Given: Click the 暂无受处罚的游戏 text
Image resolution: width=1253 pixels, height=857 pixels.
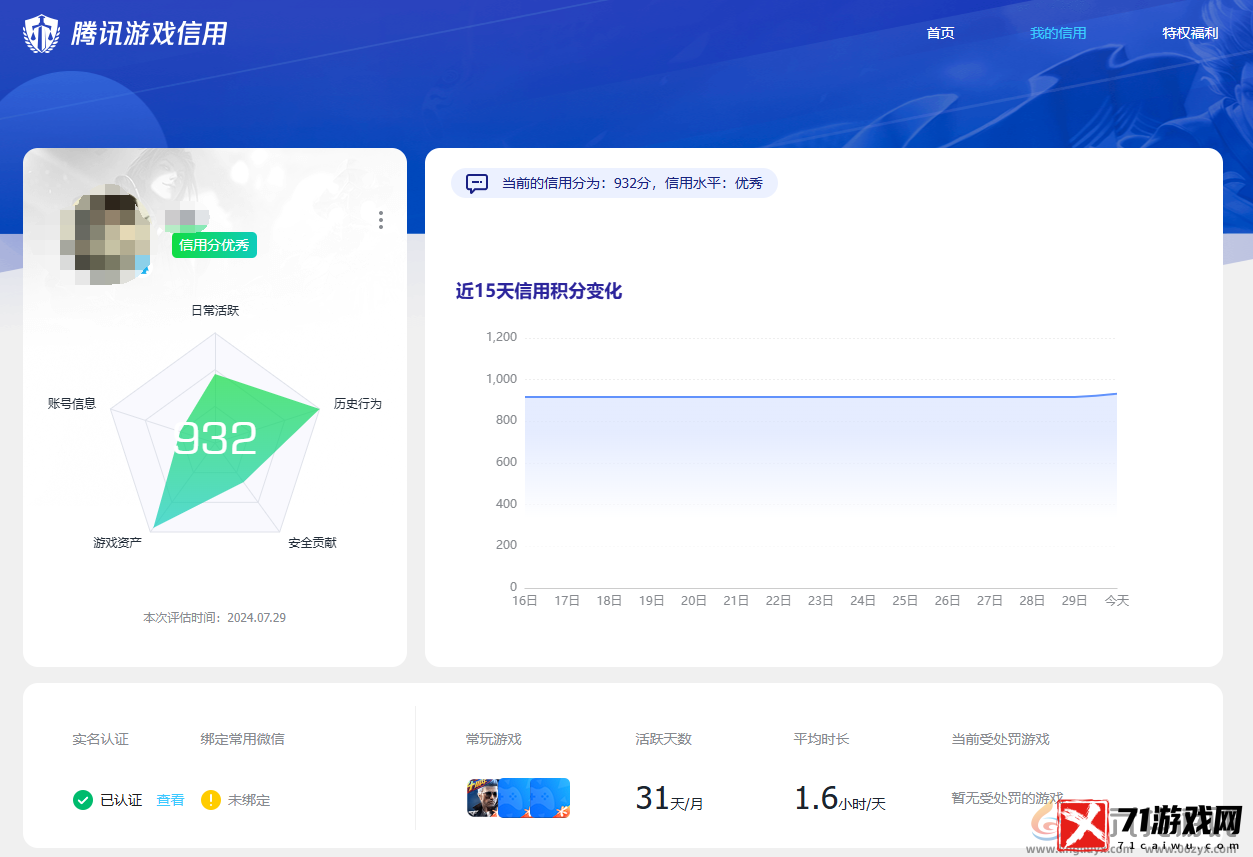Looking at the screenshot, I should coord(1007,798).
